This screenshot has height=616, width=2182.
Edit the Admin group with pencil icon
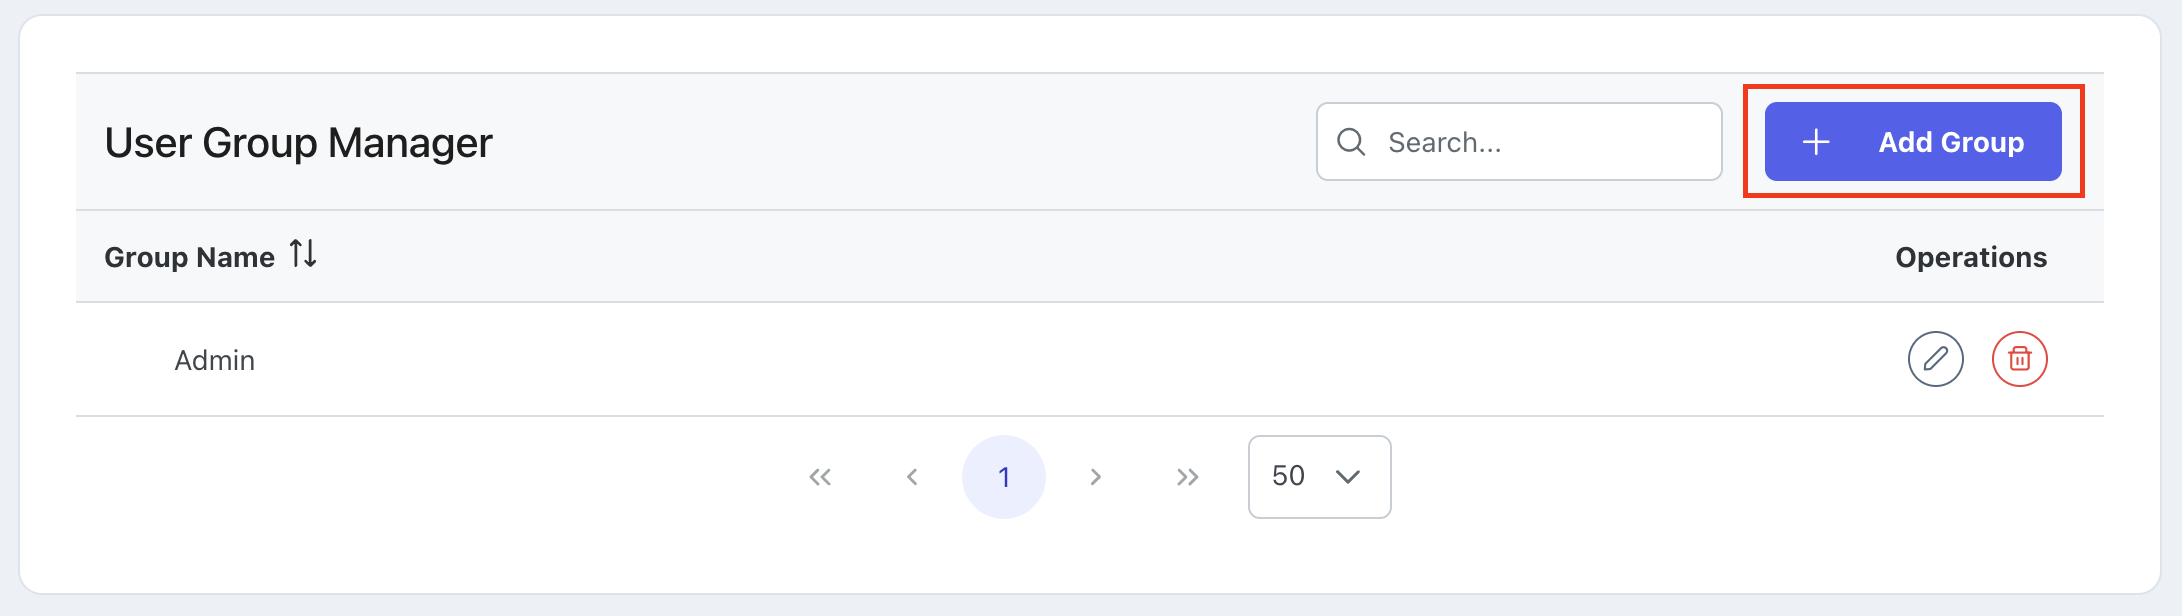(1936, 359)
